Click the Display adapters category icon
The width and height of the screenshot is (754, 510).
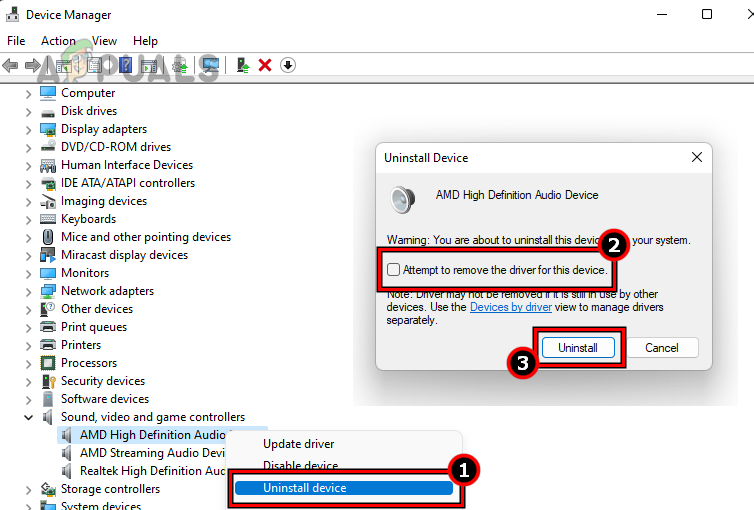click(x=48, y=129)
